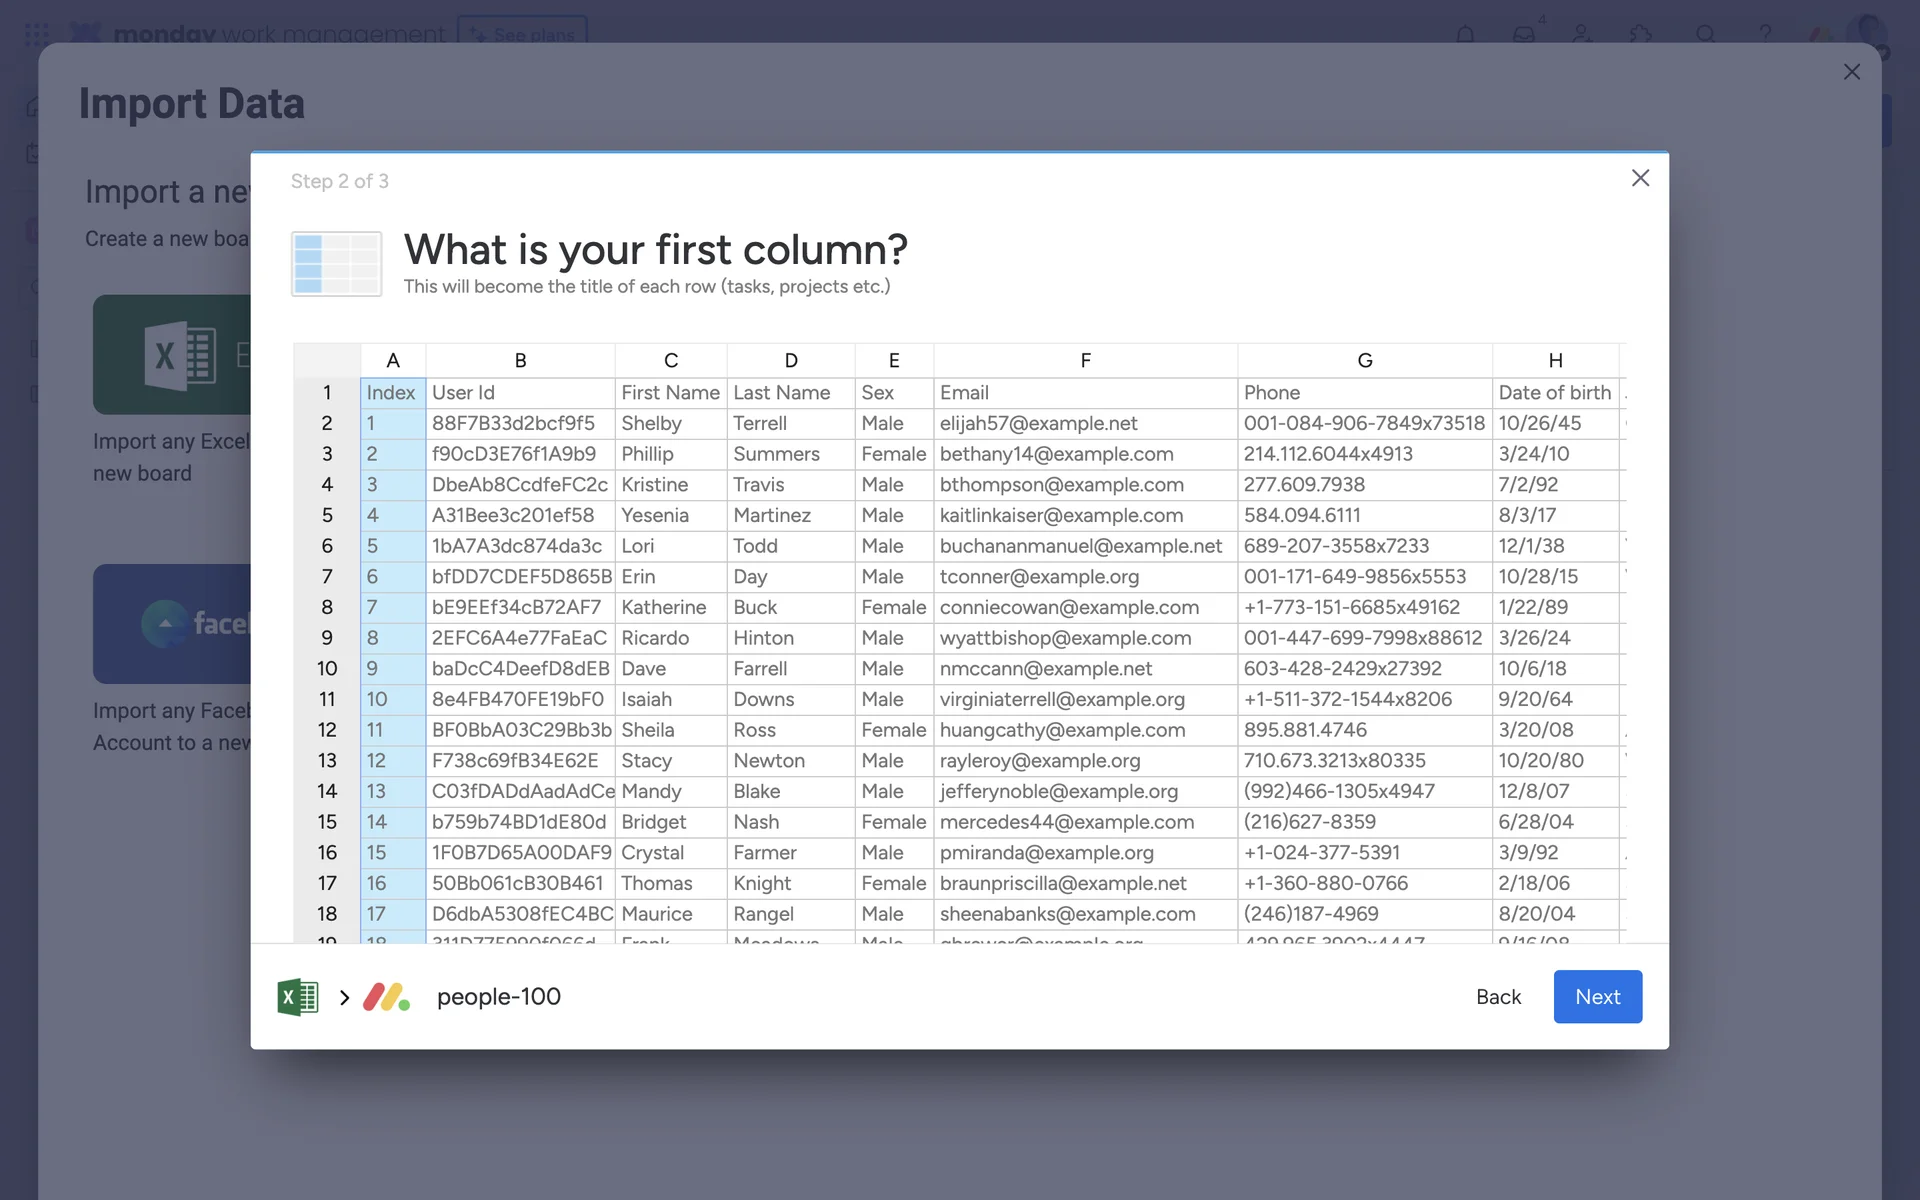Select column C header for First Name
This screenshot has width=1920, height=1200.
[671, 360]
